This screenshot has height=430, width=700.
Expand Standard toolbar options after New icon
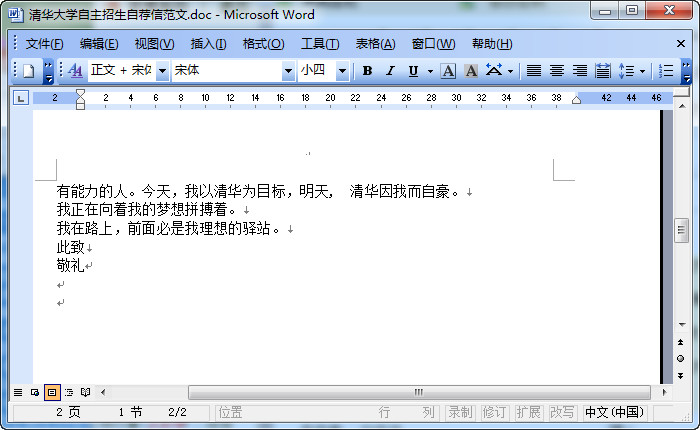(48, 71)
